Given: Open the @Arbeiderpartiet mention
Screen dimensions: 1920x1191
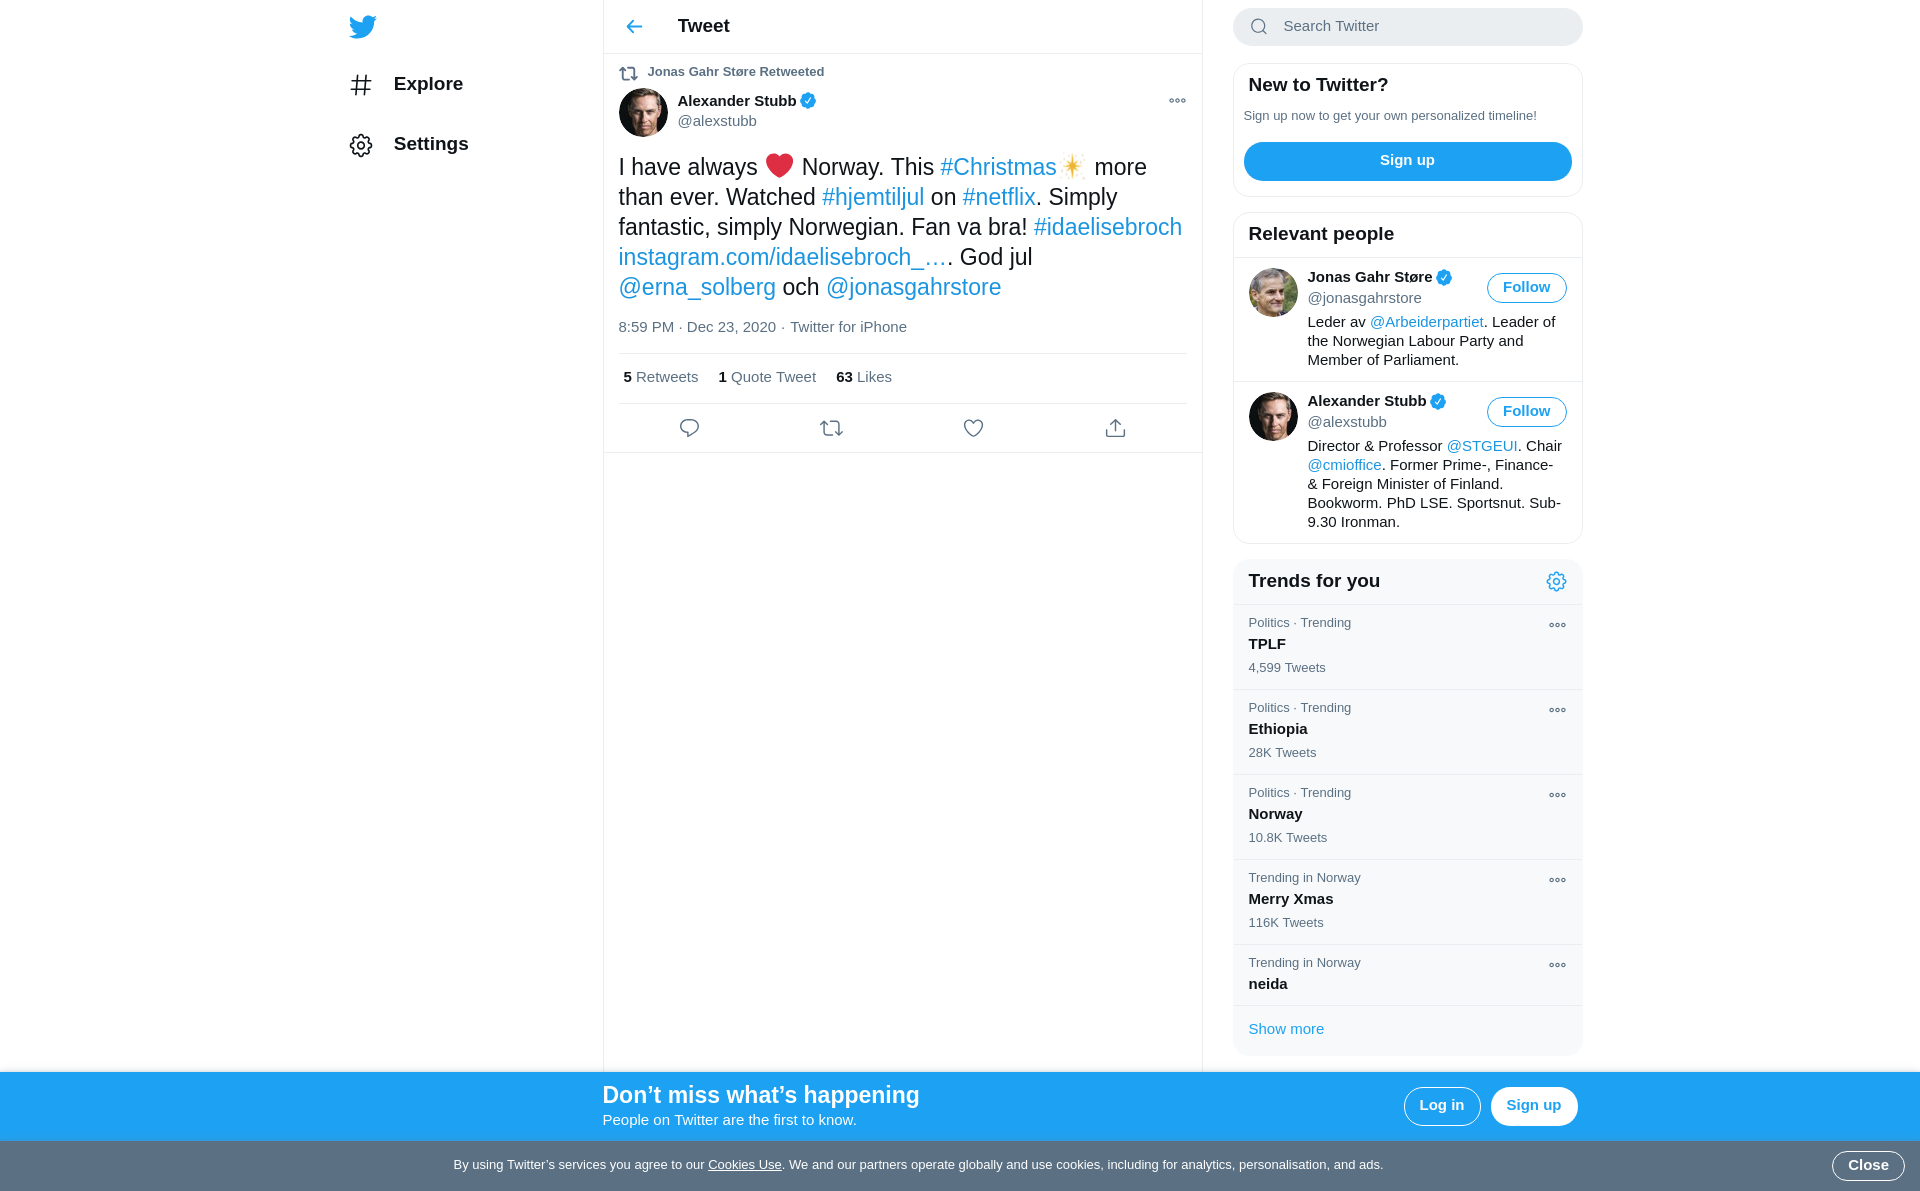Looking at the screenshot, I should pos(1426,322).
